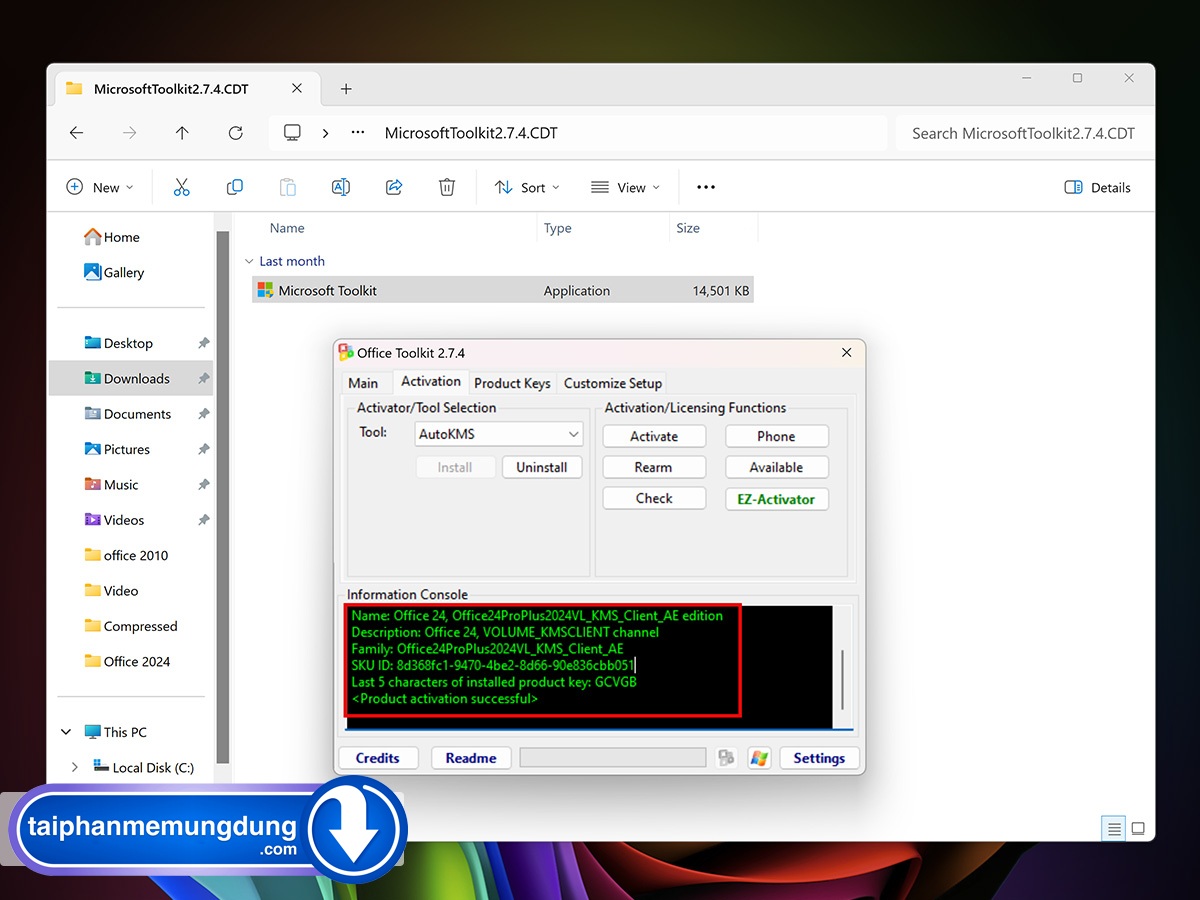Screen dimensions: 1200x900
Task: Open the AutoKMS Tool combo box
Action: (498, 434)
